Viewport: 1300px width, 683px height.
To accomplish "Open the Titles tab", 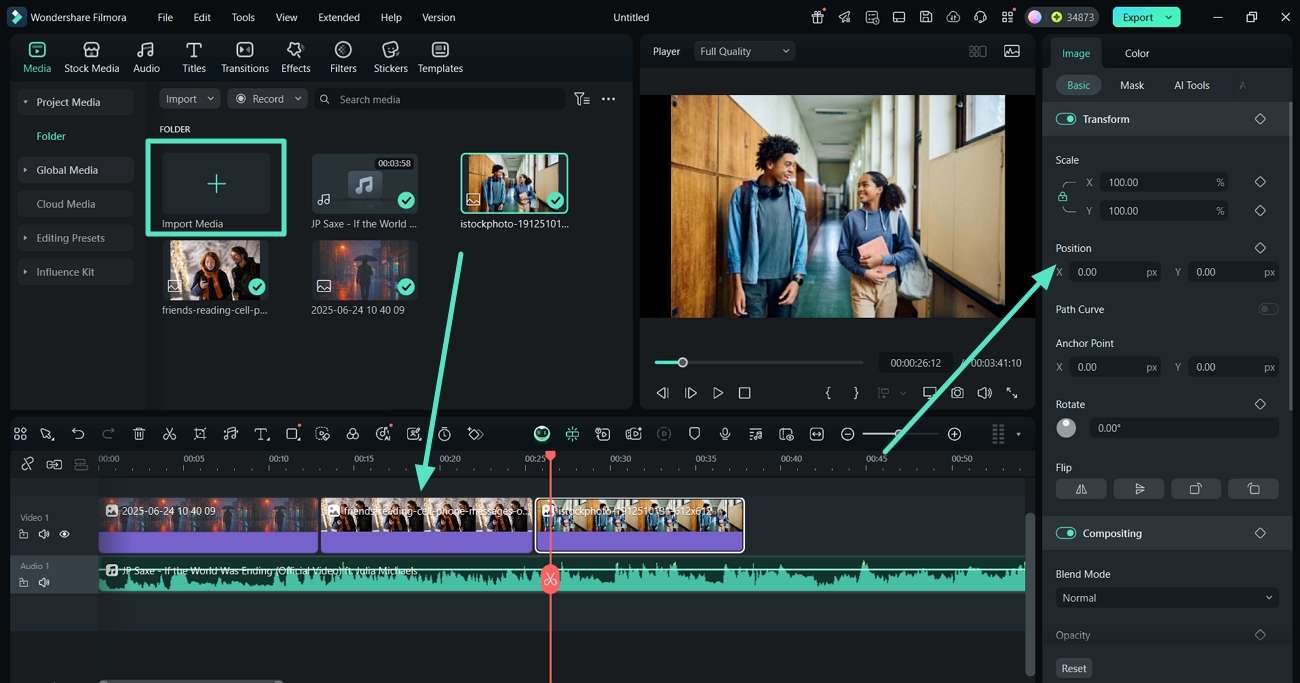I will pyautogui.click(x=194, y=58).
